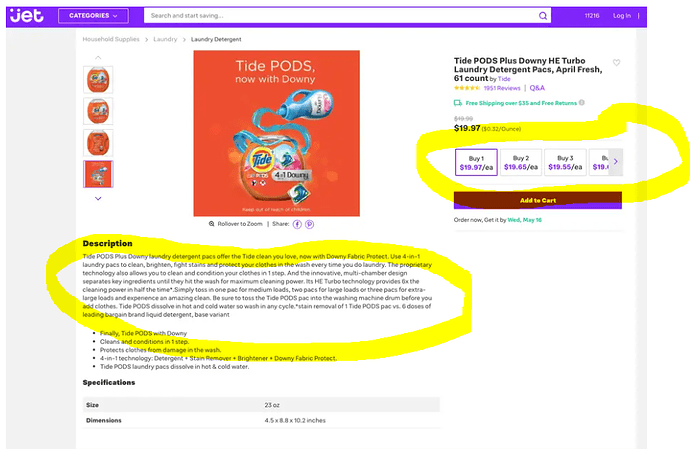
Task: Select the Buy 2 $19.65/ea option
Action: pyautogui.click(x=521, y=162)
